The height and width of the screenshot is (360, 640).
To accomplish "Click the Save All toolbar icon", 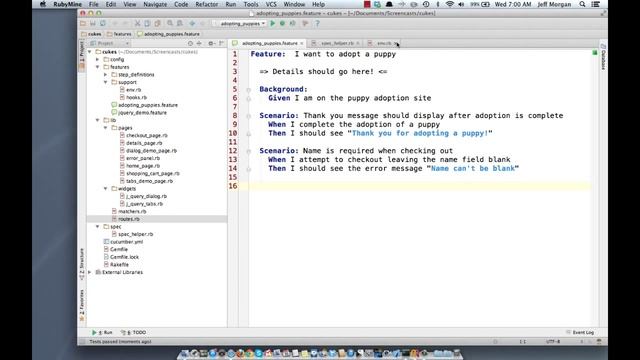I will tap(93, 24).
